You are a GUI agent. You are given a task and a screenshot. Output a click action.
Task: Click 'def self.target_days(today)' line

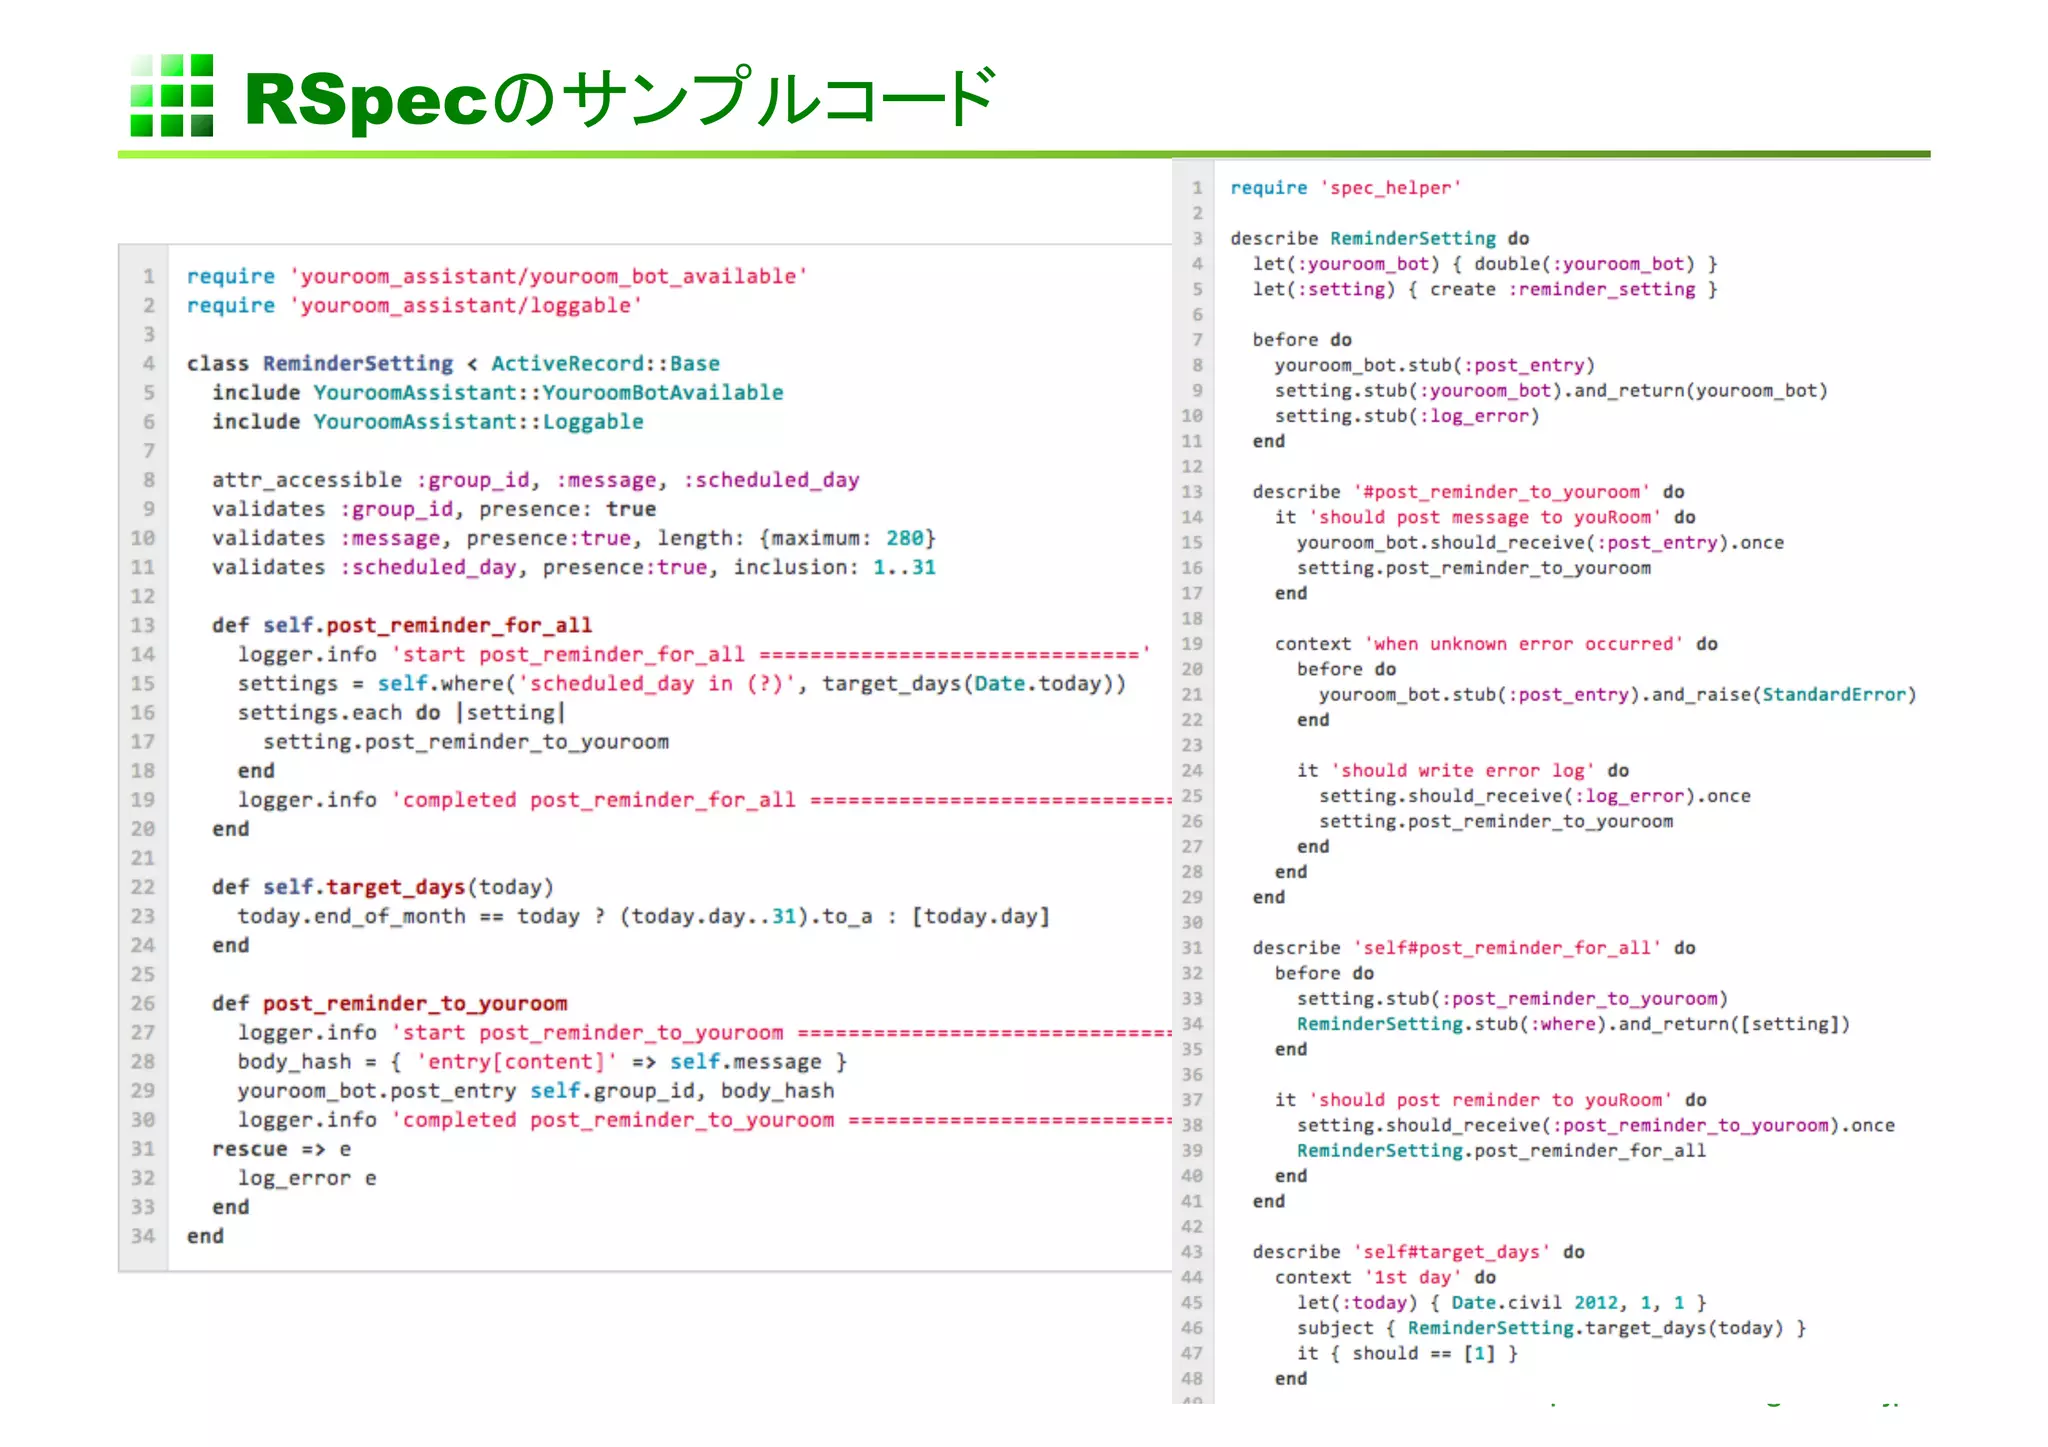[382, 887]
